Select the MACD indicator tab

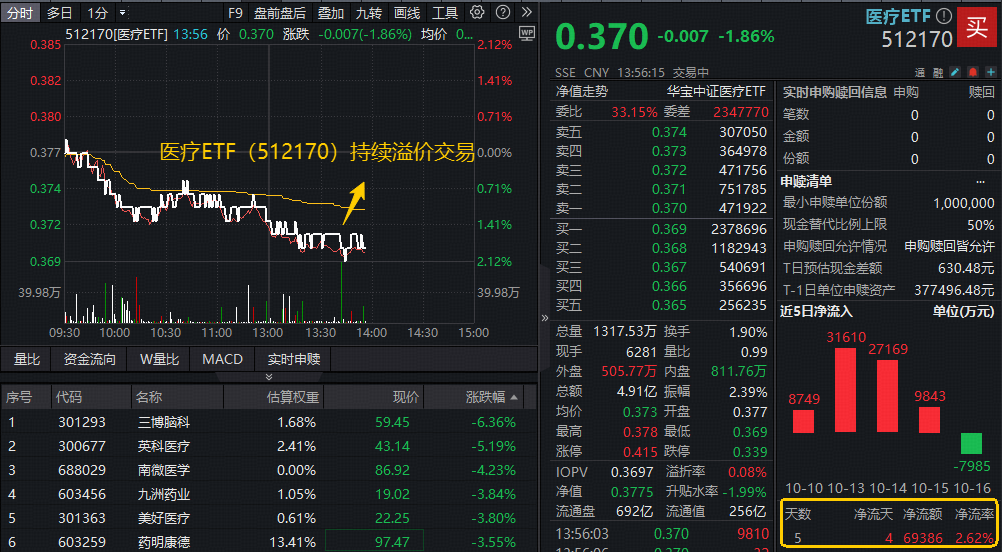click(222, 359)
